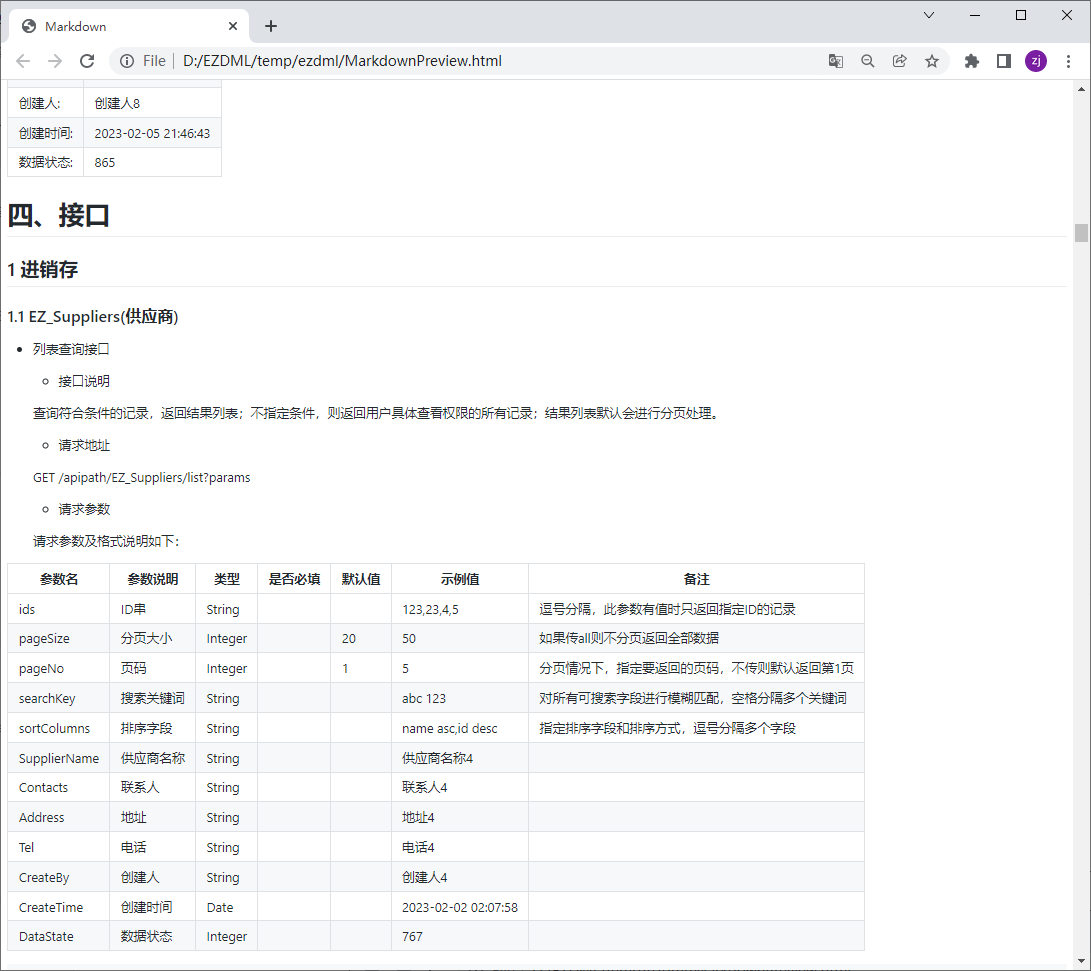The height and width of the screenshot is (971, 1091).
Task: Open the zoom magnifier icon
Action: coord(868,61)
